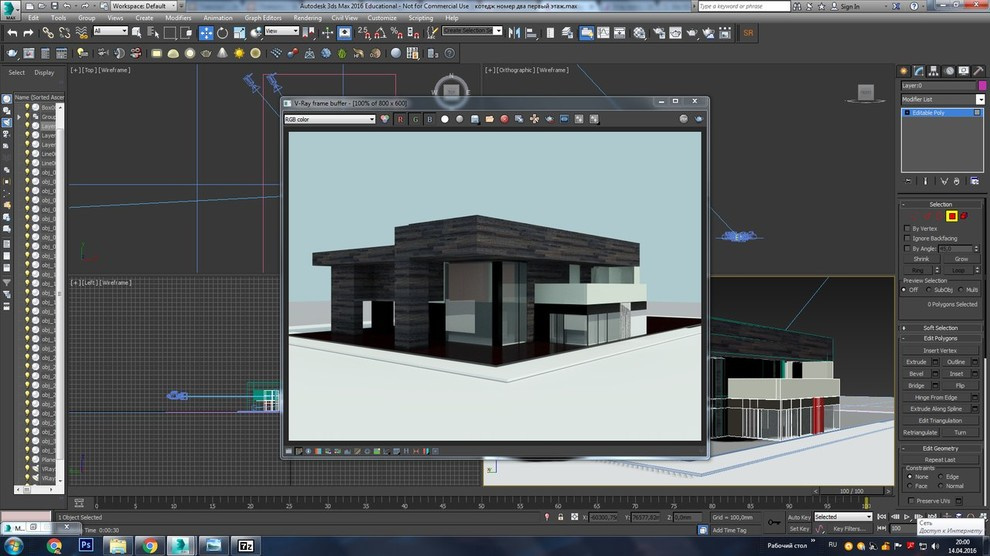Enable the By Vertex checkbox
The height and width of the screenshot is (556, 990).
pyautogui.click(x=906, y=229)
